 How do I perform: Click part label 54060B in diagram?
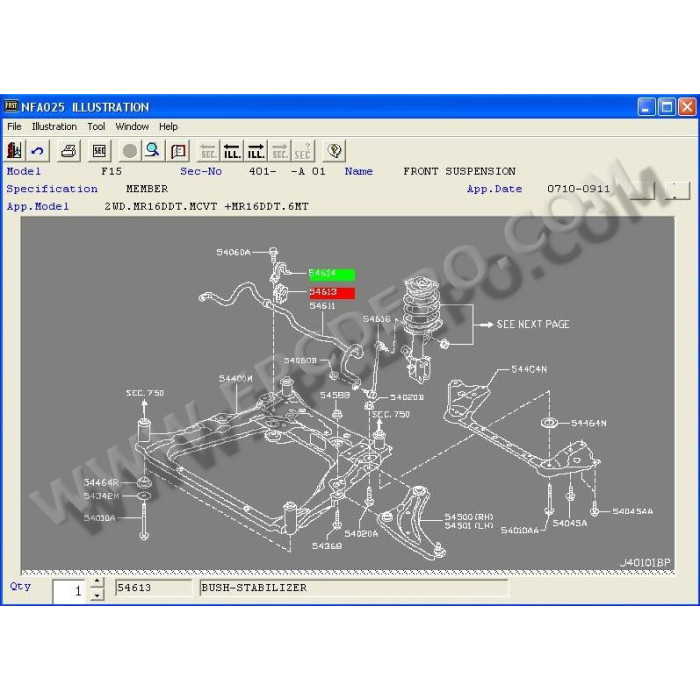click(300, 360)
